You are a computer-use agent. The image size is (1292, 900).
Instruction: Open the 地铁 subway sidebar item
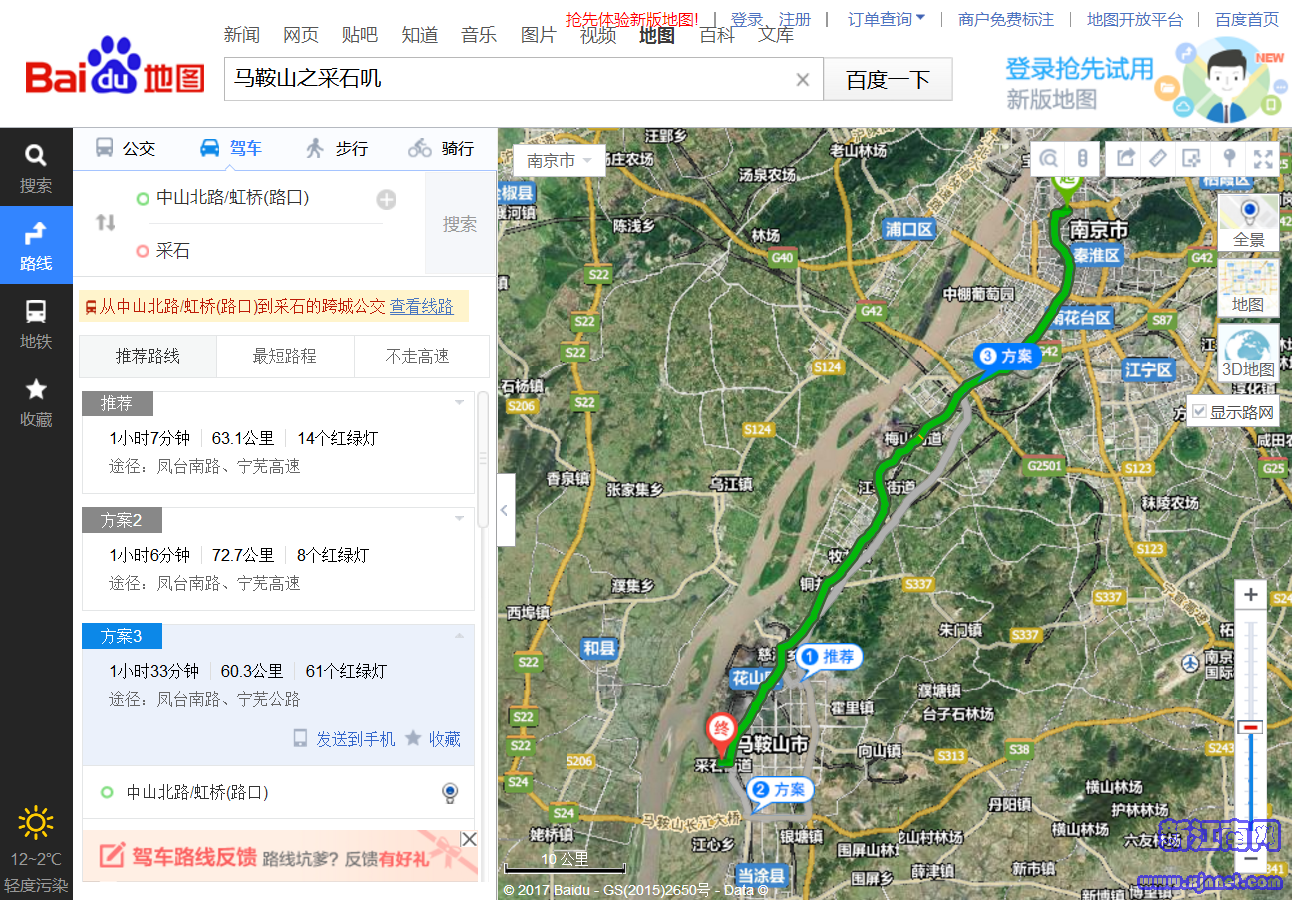[36, 323]
